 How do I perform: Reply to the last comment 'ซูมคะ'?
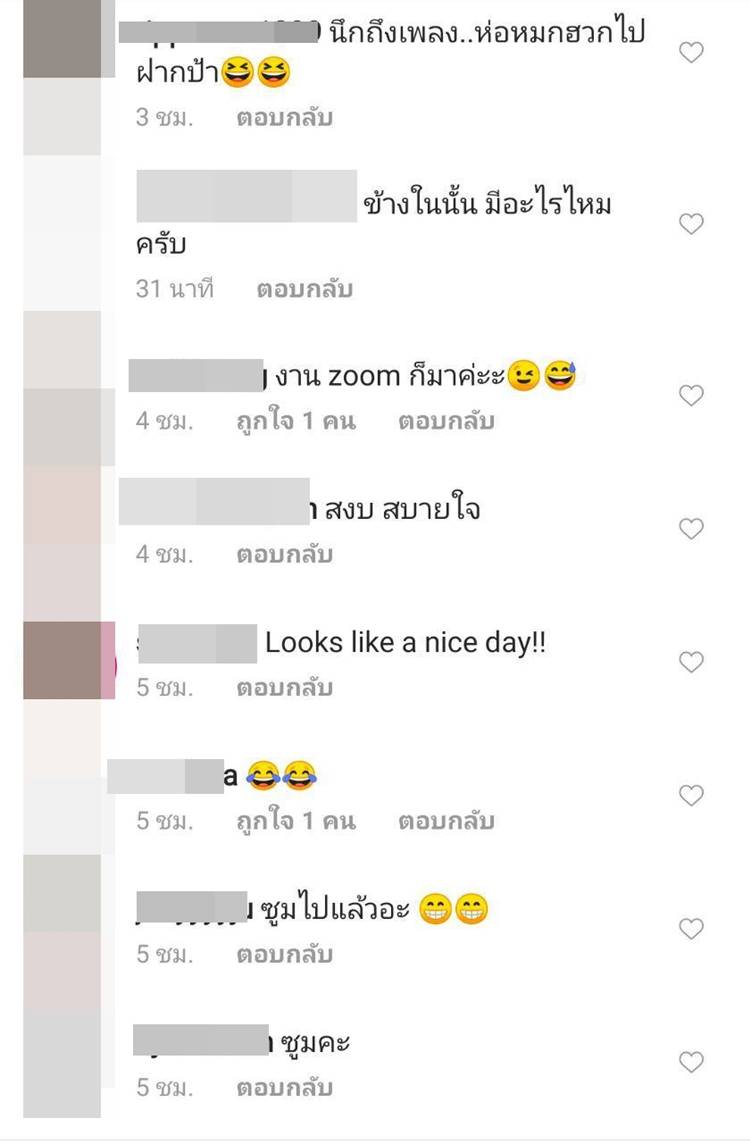pos(284,1088)
